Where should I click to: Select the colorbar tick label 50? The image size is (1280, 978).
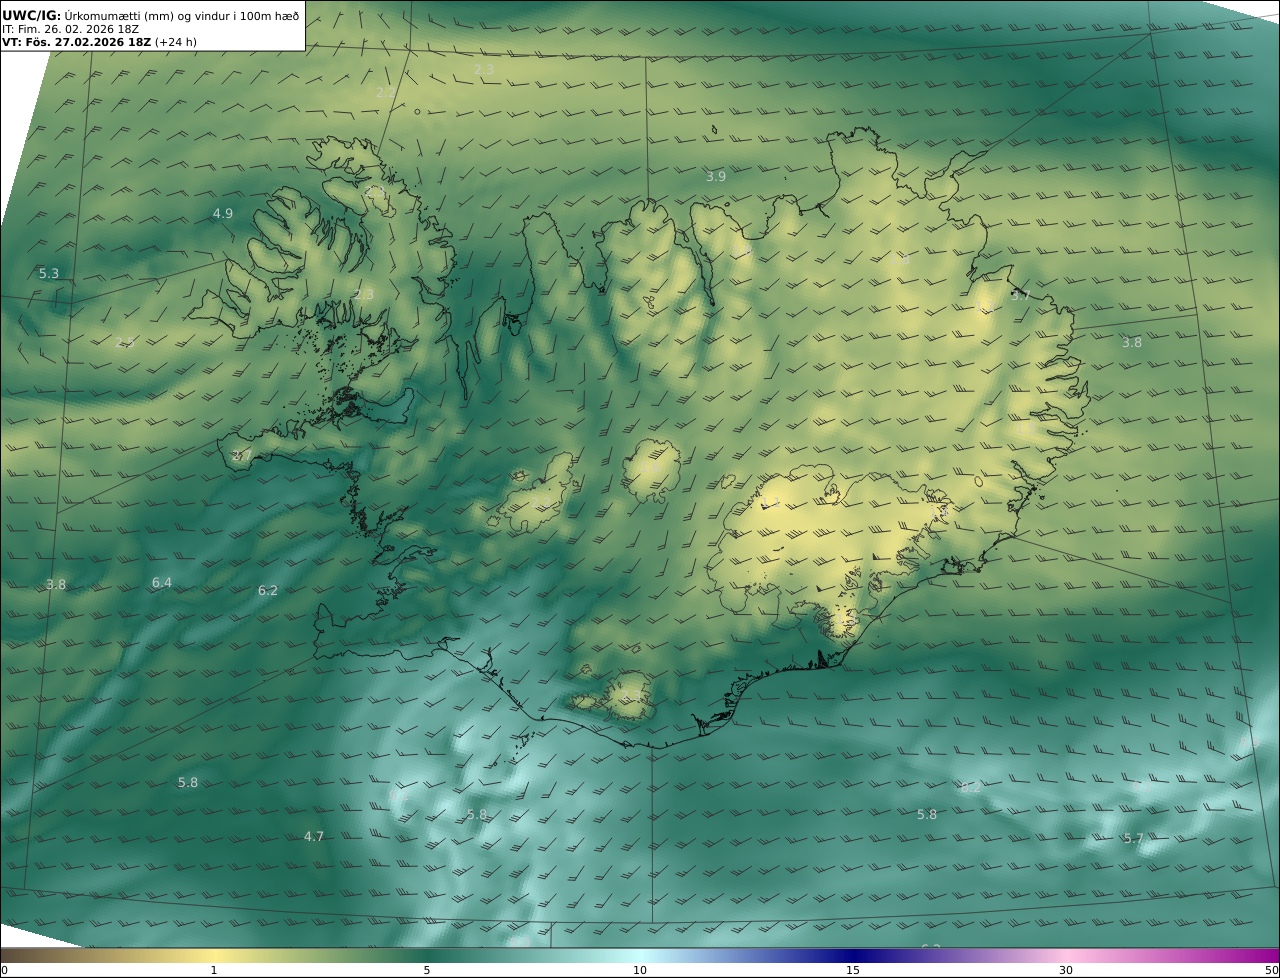coord(1272,970)
